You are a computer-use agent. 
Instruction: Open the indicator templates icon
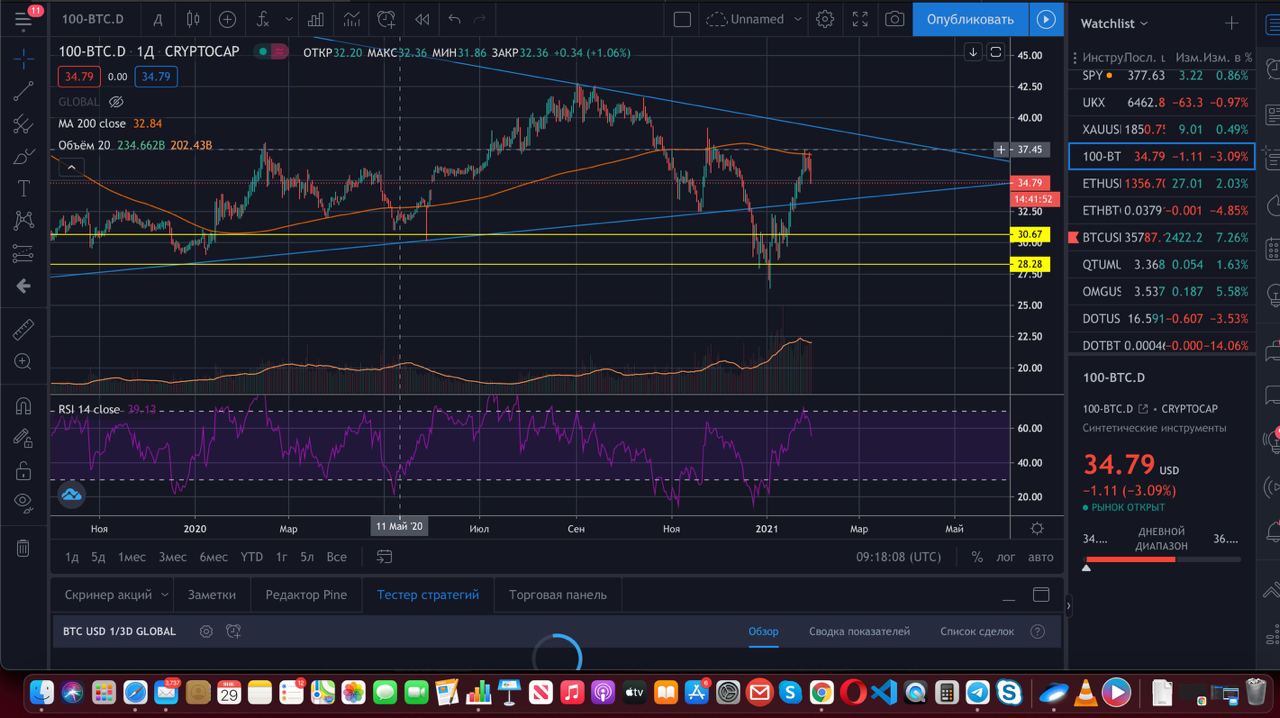pyautogui.click(x=352, y=19)
